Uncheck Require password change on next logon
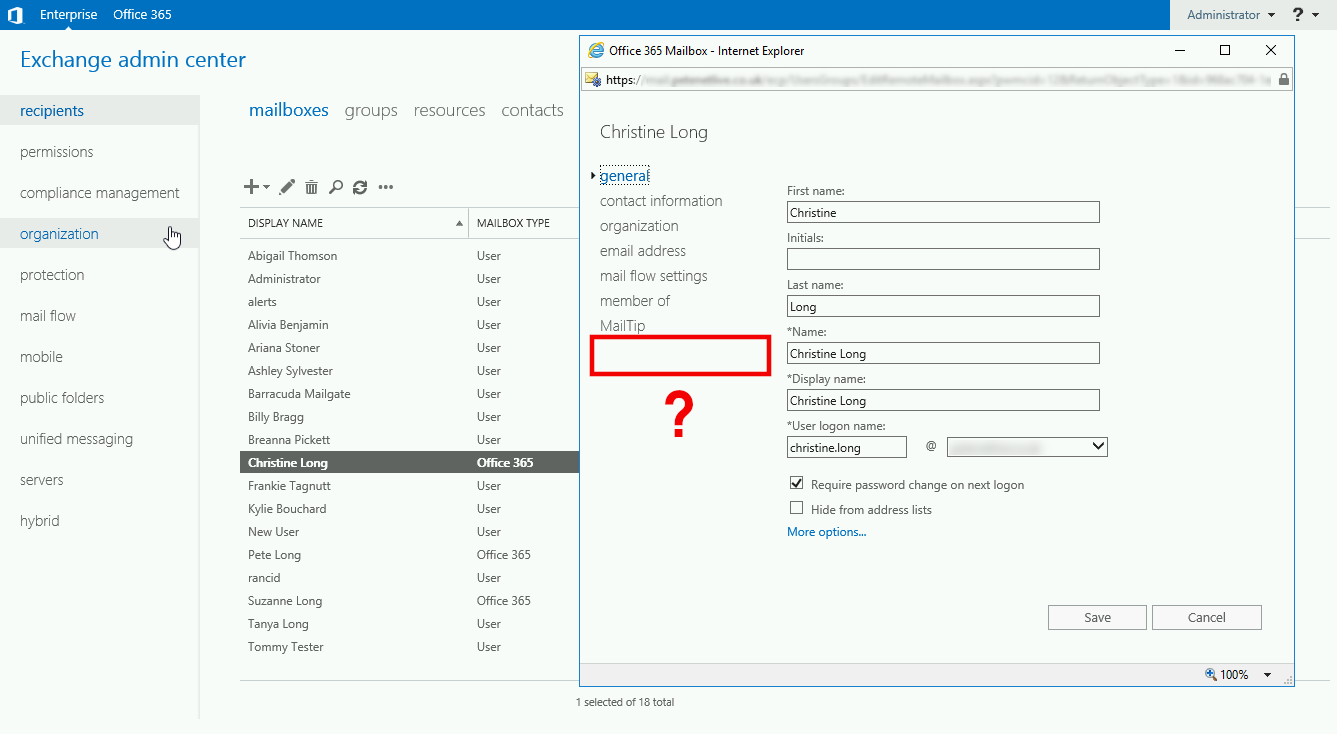 tap(797, 483)
